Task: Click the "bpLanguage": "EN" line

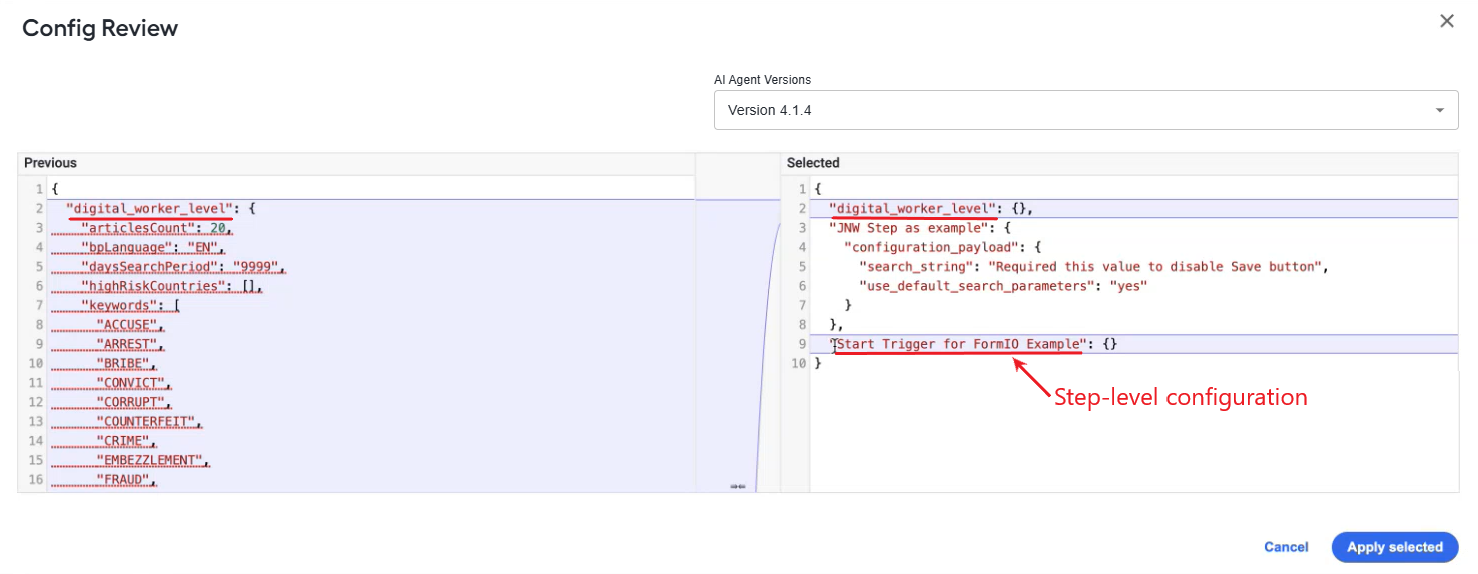Action: tap(154, 247)
